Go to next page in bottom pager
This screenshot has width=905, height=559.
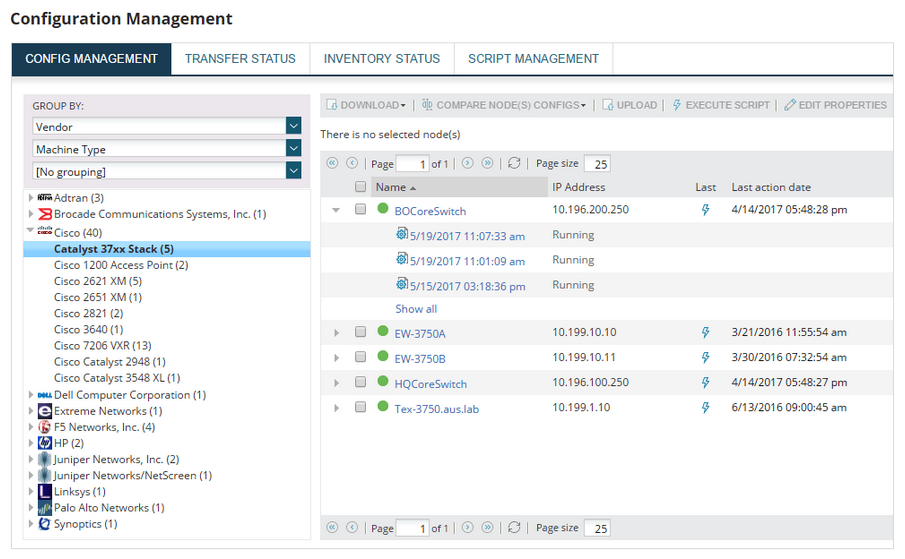click(x=468, y=527)
